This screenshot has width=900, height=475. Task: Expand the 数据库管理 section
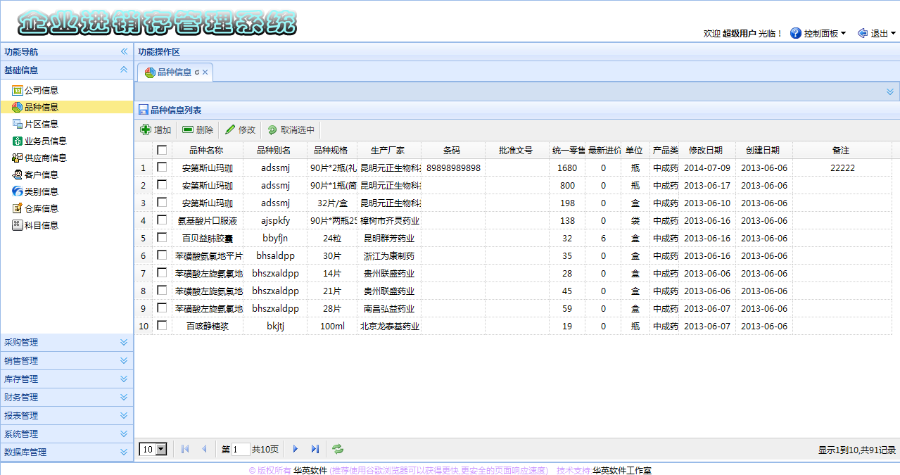(124, 452)
